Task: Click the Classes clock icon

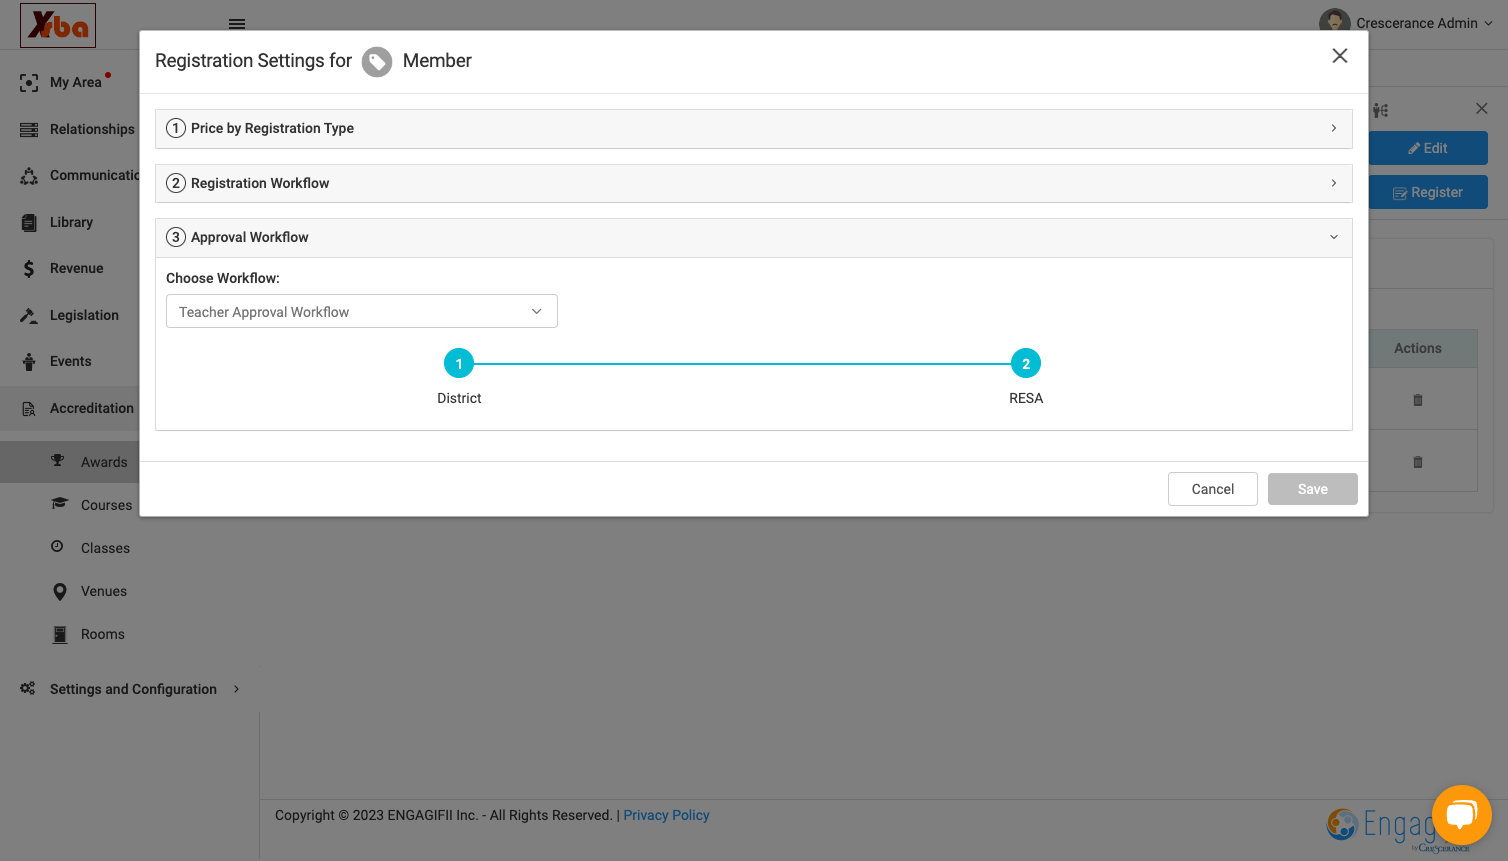Action: click(x=57, y=547)
